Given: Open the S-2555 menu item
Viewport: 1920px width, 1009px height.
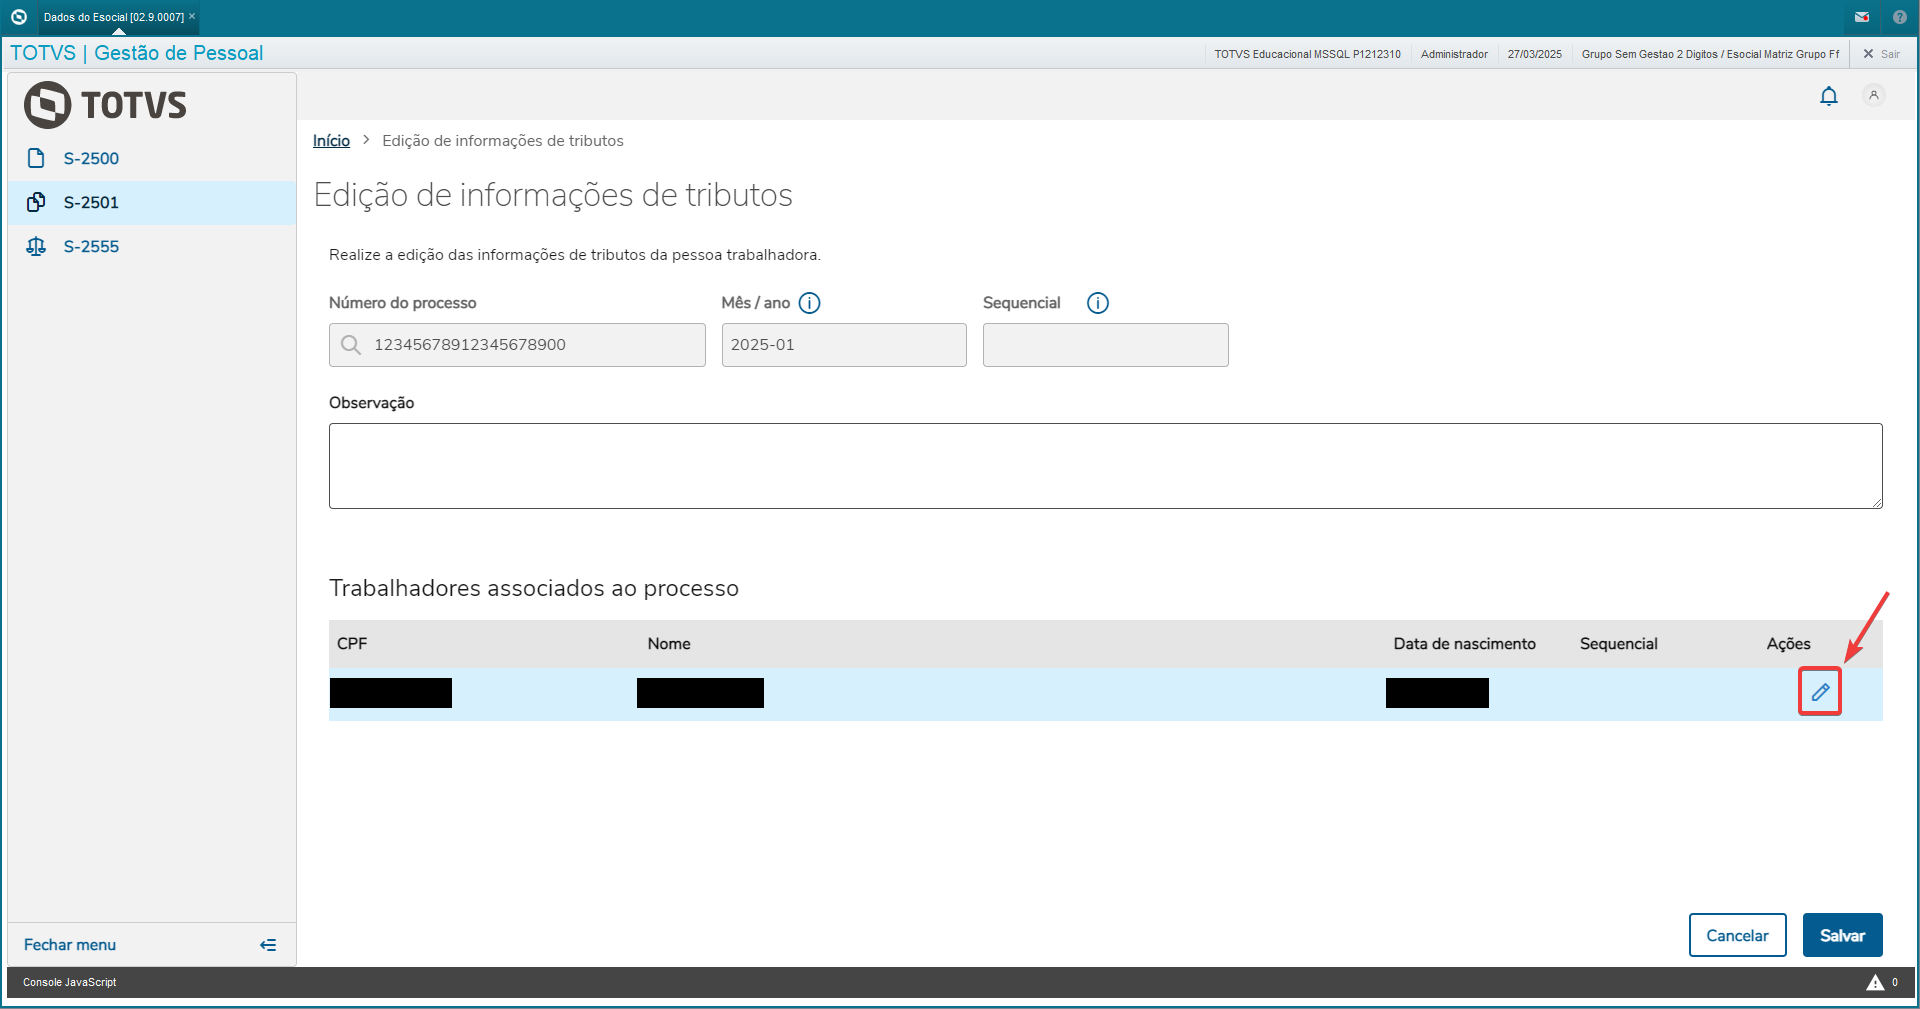Looking at the screenshot, I should click(91, 246).
